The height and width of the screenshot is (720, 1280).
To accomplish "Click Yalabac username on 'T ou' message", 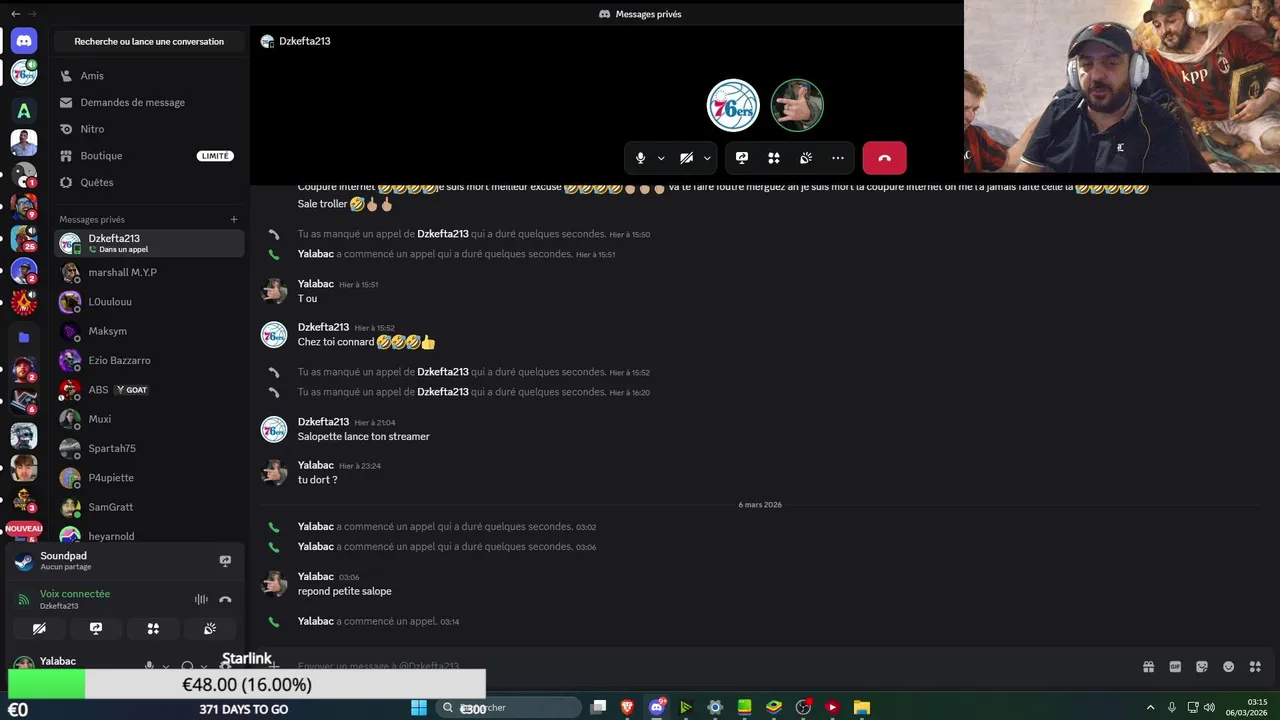I will (316, 284).
